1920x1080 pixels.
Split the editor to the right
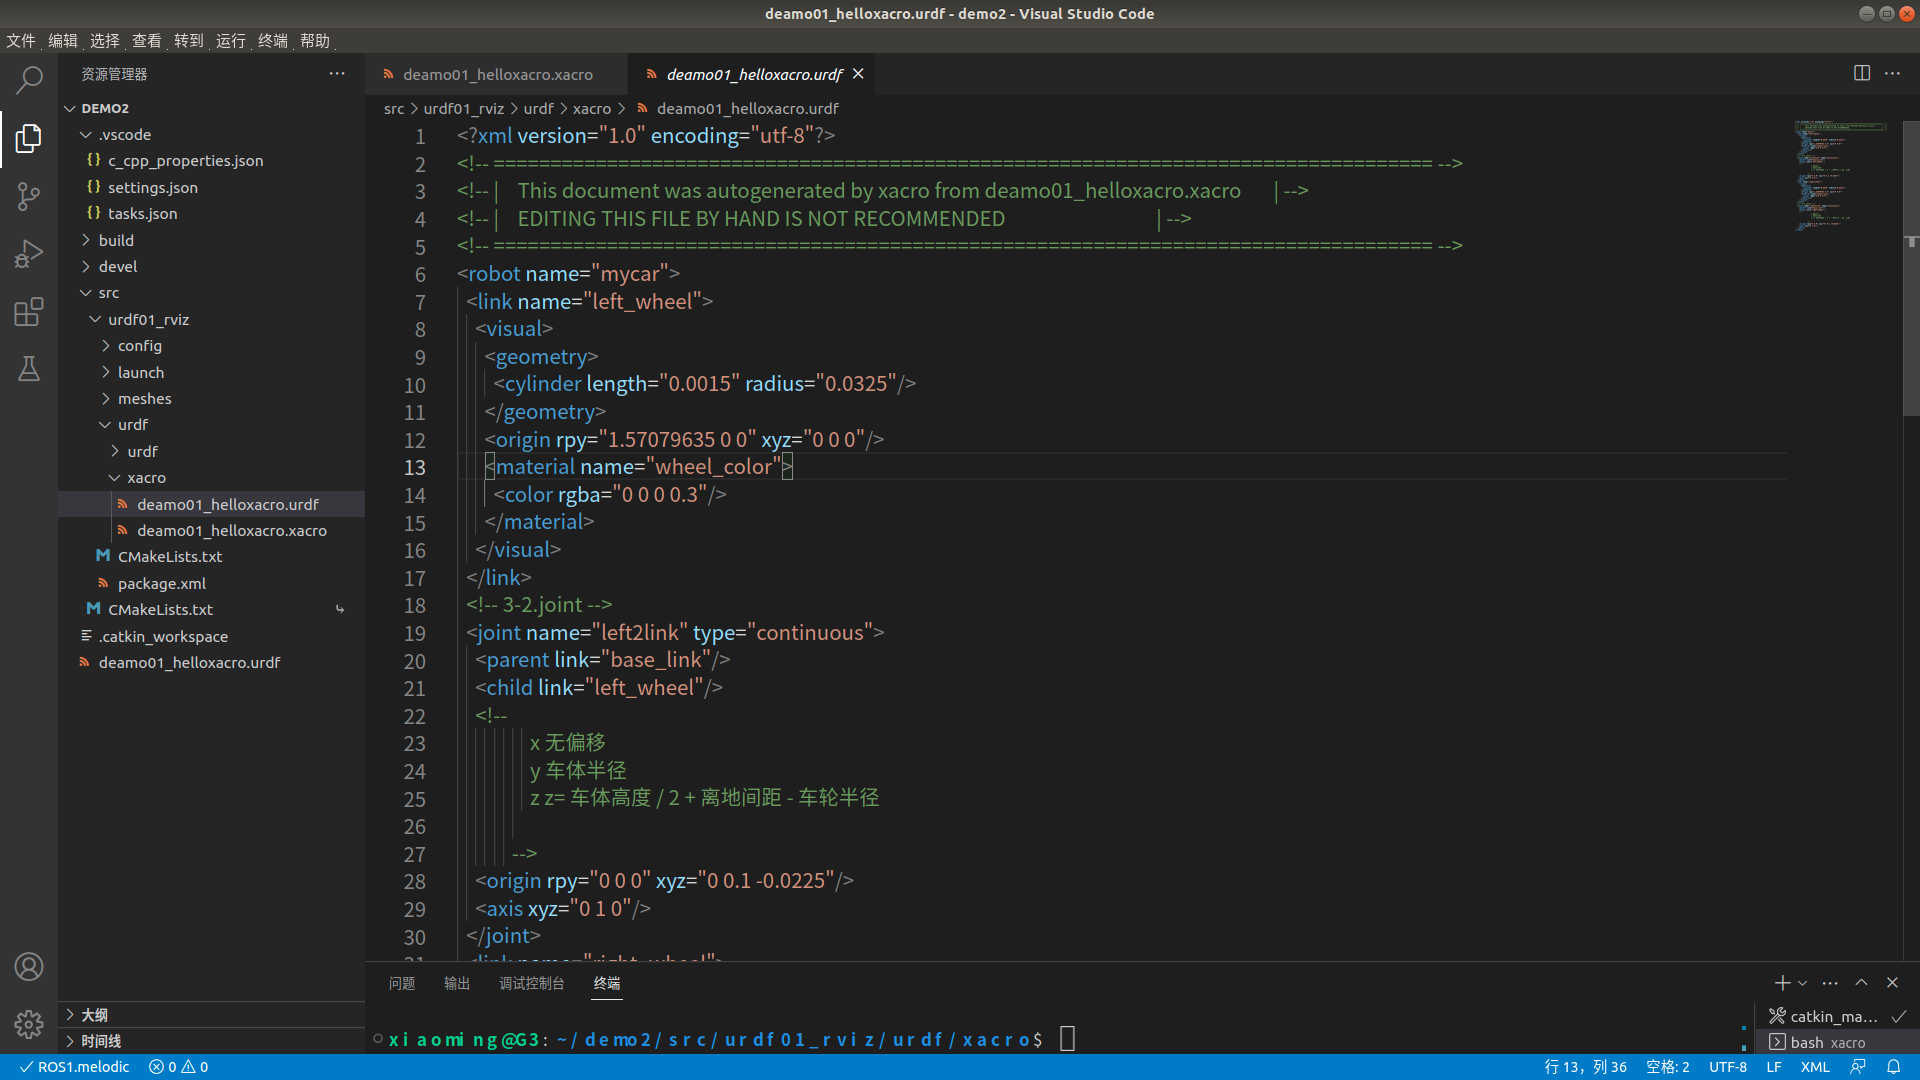(x=1861, y=73)
